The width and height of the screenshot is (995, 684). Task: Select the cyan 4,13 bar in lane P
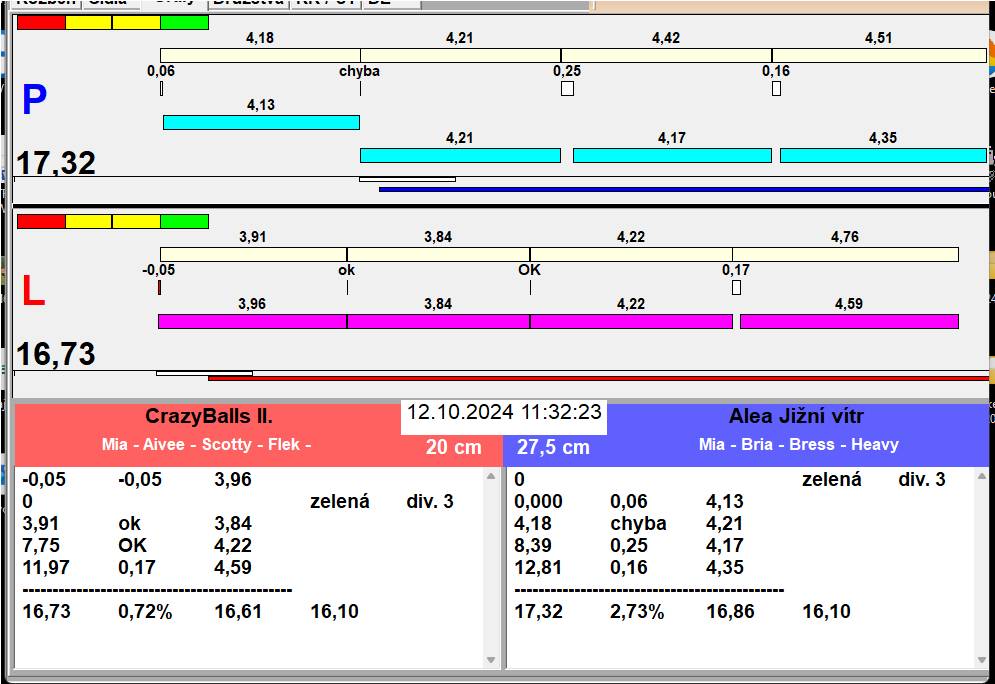click(x=261, y=122)
